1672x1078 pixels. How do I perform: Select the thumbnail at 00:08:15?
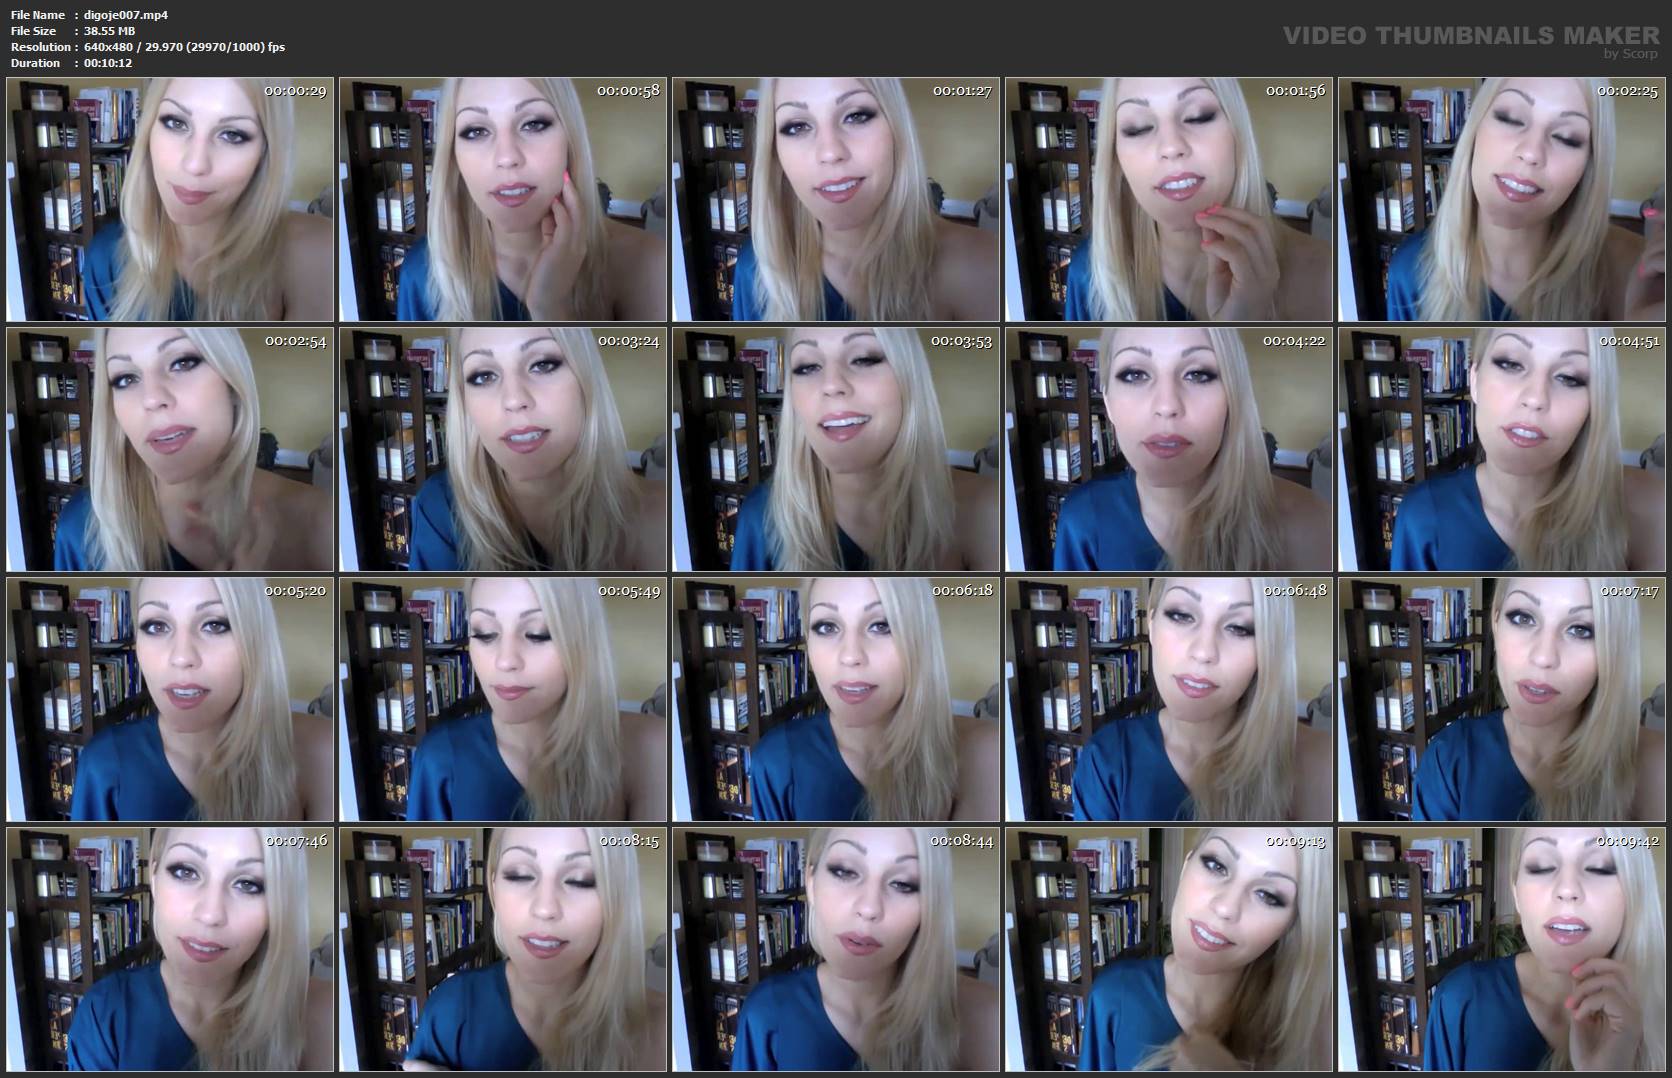pos(503,950)
